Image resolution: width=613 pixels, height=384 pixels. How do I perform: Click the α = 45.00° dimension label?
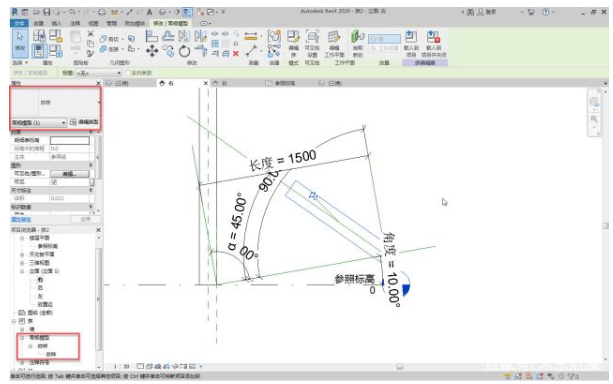pos(238,222)
